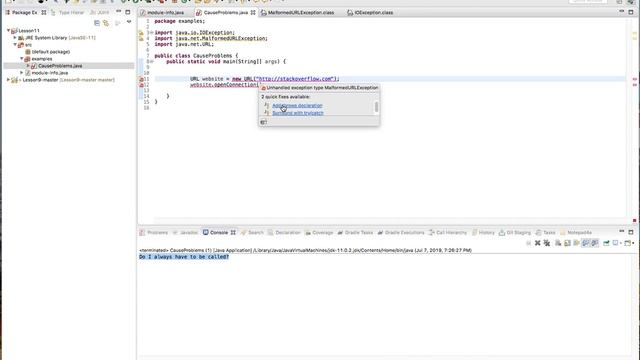Maximize the editor area
This screenshot has width=640, height=360.
631,12
